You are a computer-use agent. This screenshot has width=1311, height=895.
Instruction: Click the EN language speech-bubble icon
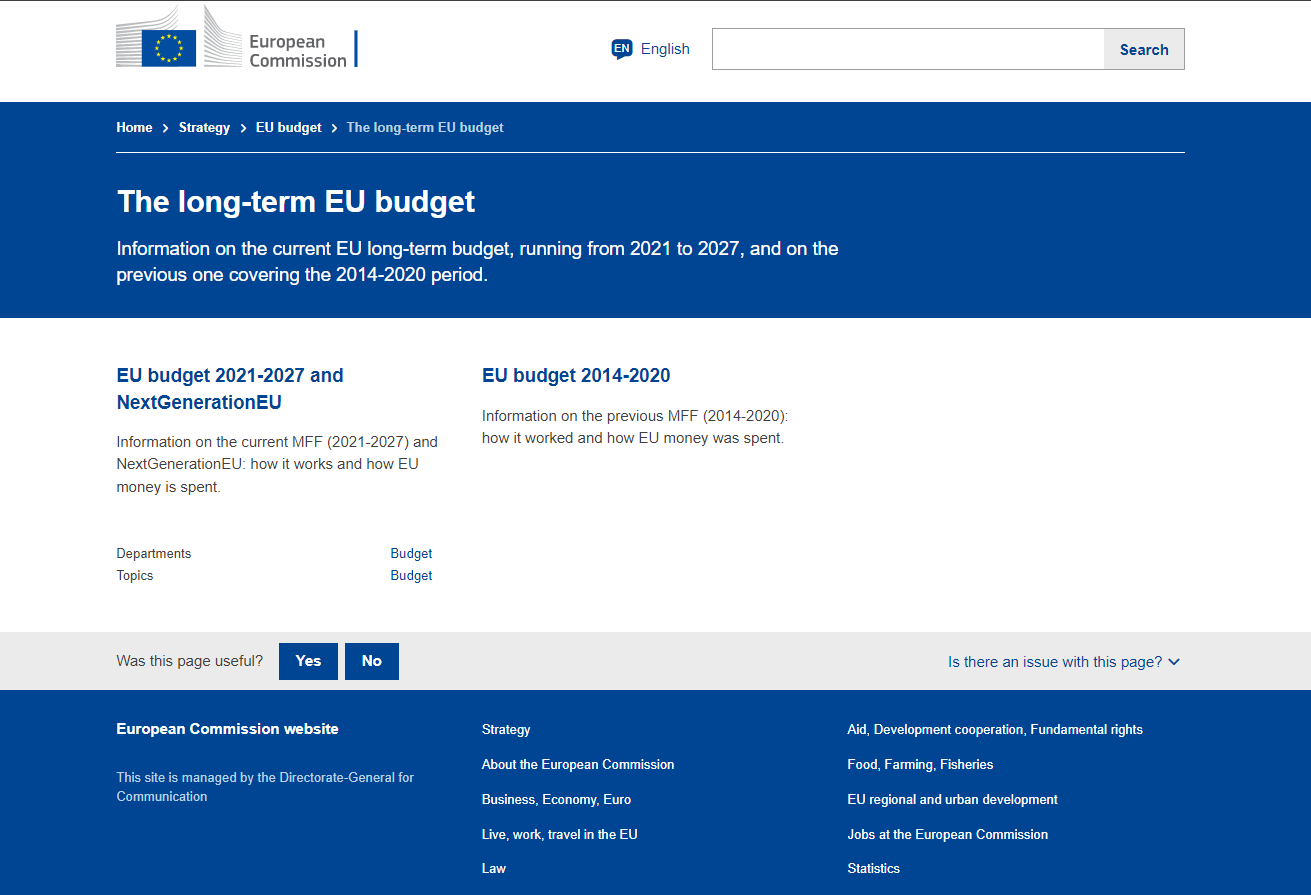[622, 49]
